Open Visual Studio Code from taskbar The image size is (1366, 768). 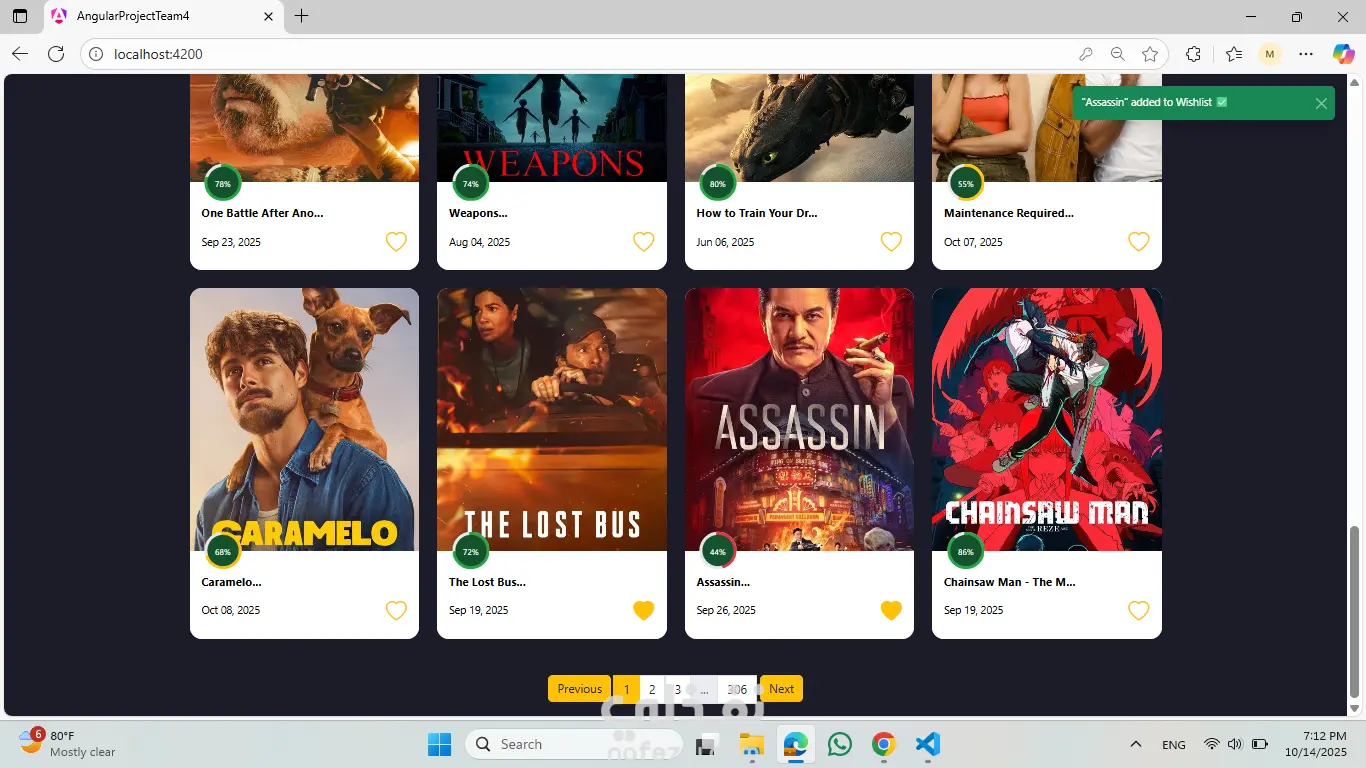tap(928, 744)
